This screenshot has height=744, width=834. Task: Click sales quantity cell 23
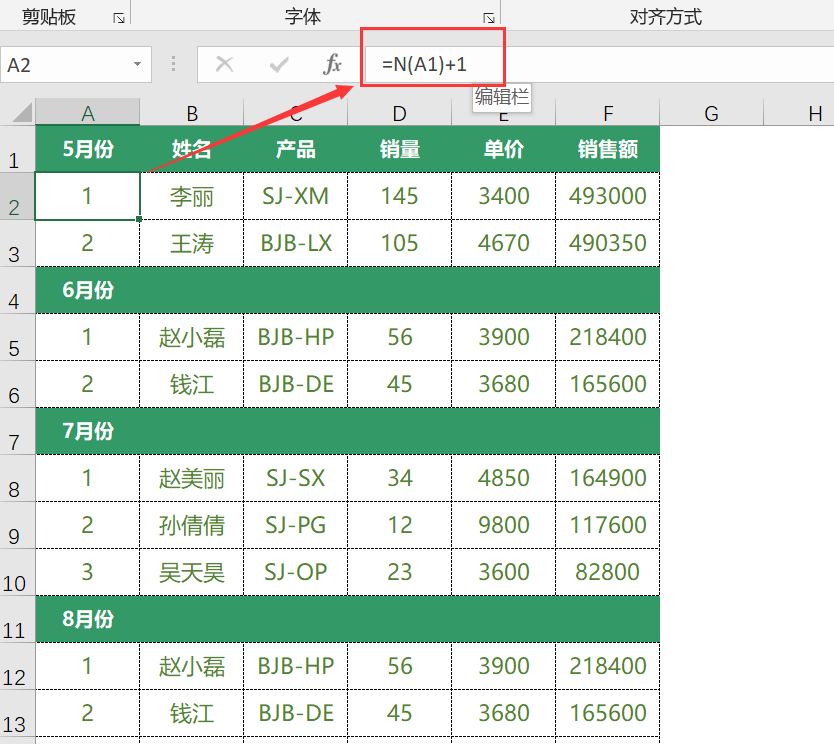coord(399,572)
